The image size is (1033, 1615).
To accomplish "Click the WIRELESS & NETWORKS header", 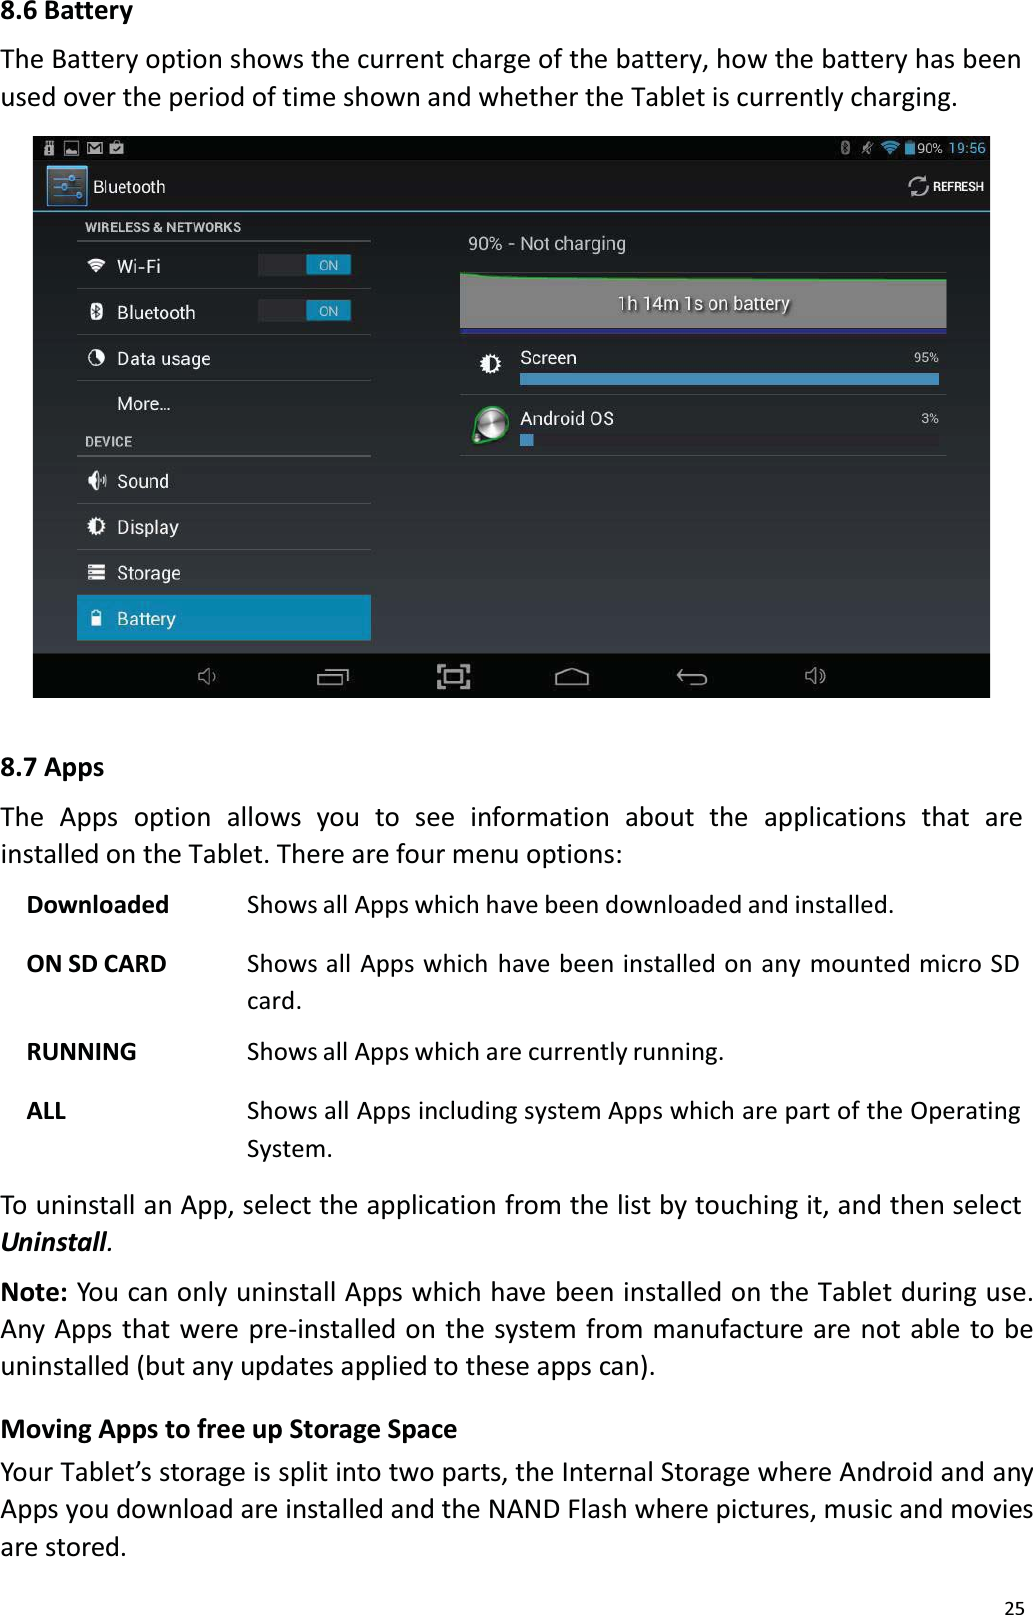I will [x=163, y=227].
